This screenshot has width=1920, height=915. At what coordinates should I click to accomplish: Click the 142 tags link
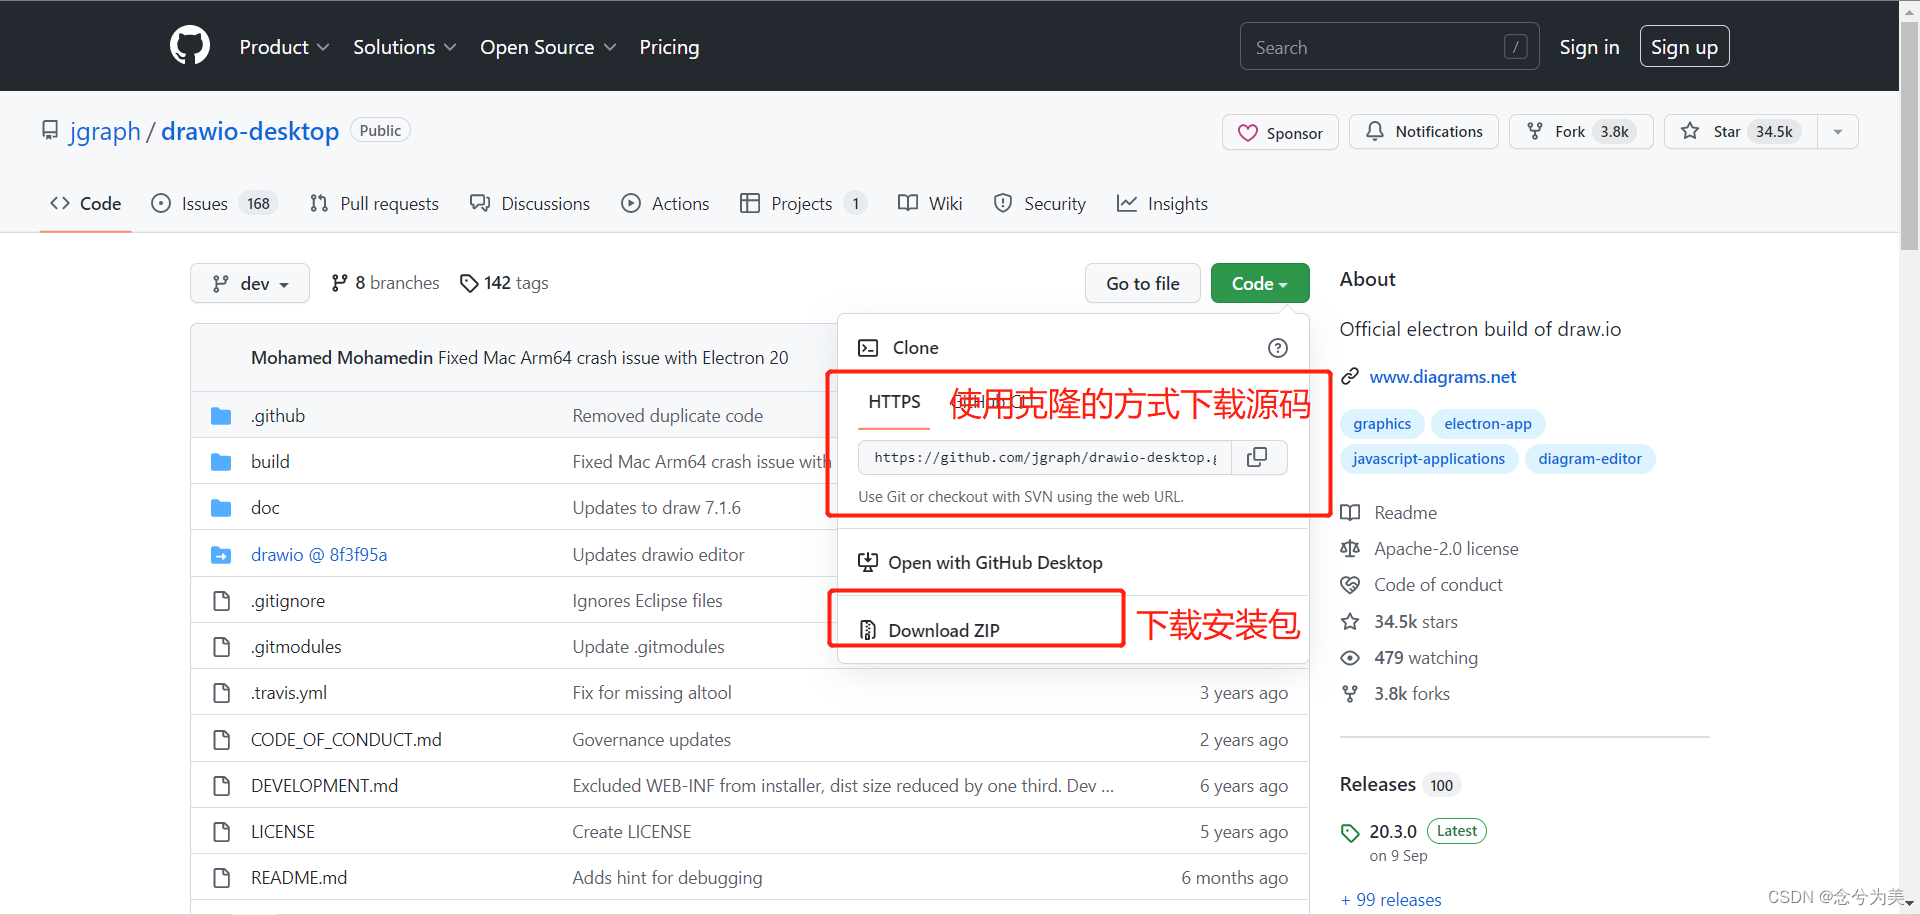504,283
